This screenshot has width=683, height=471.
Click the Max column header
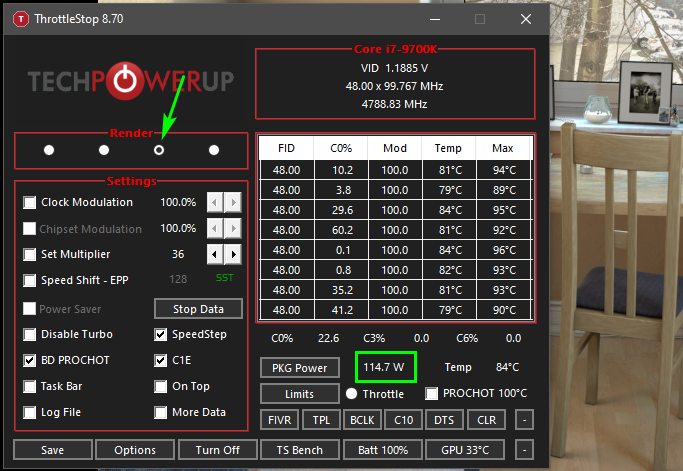click(503, 148)
